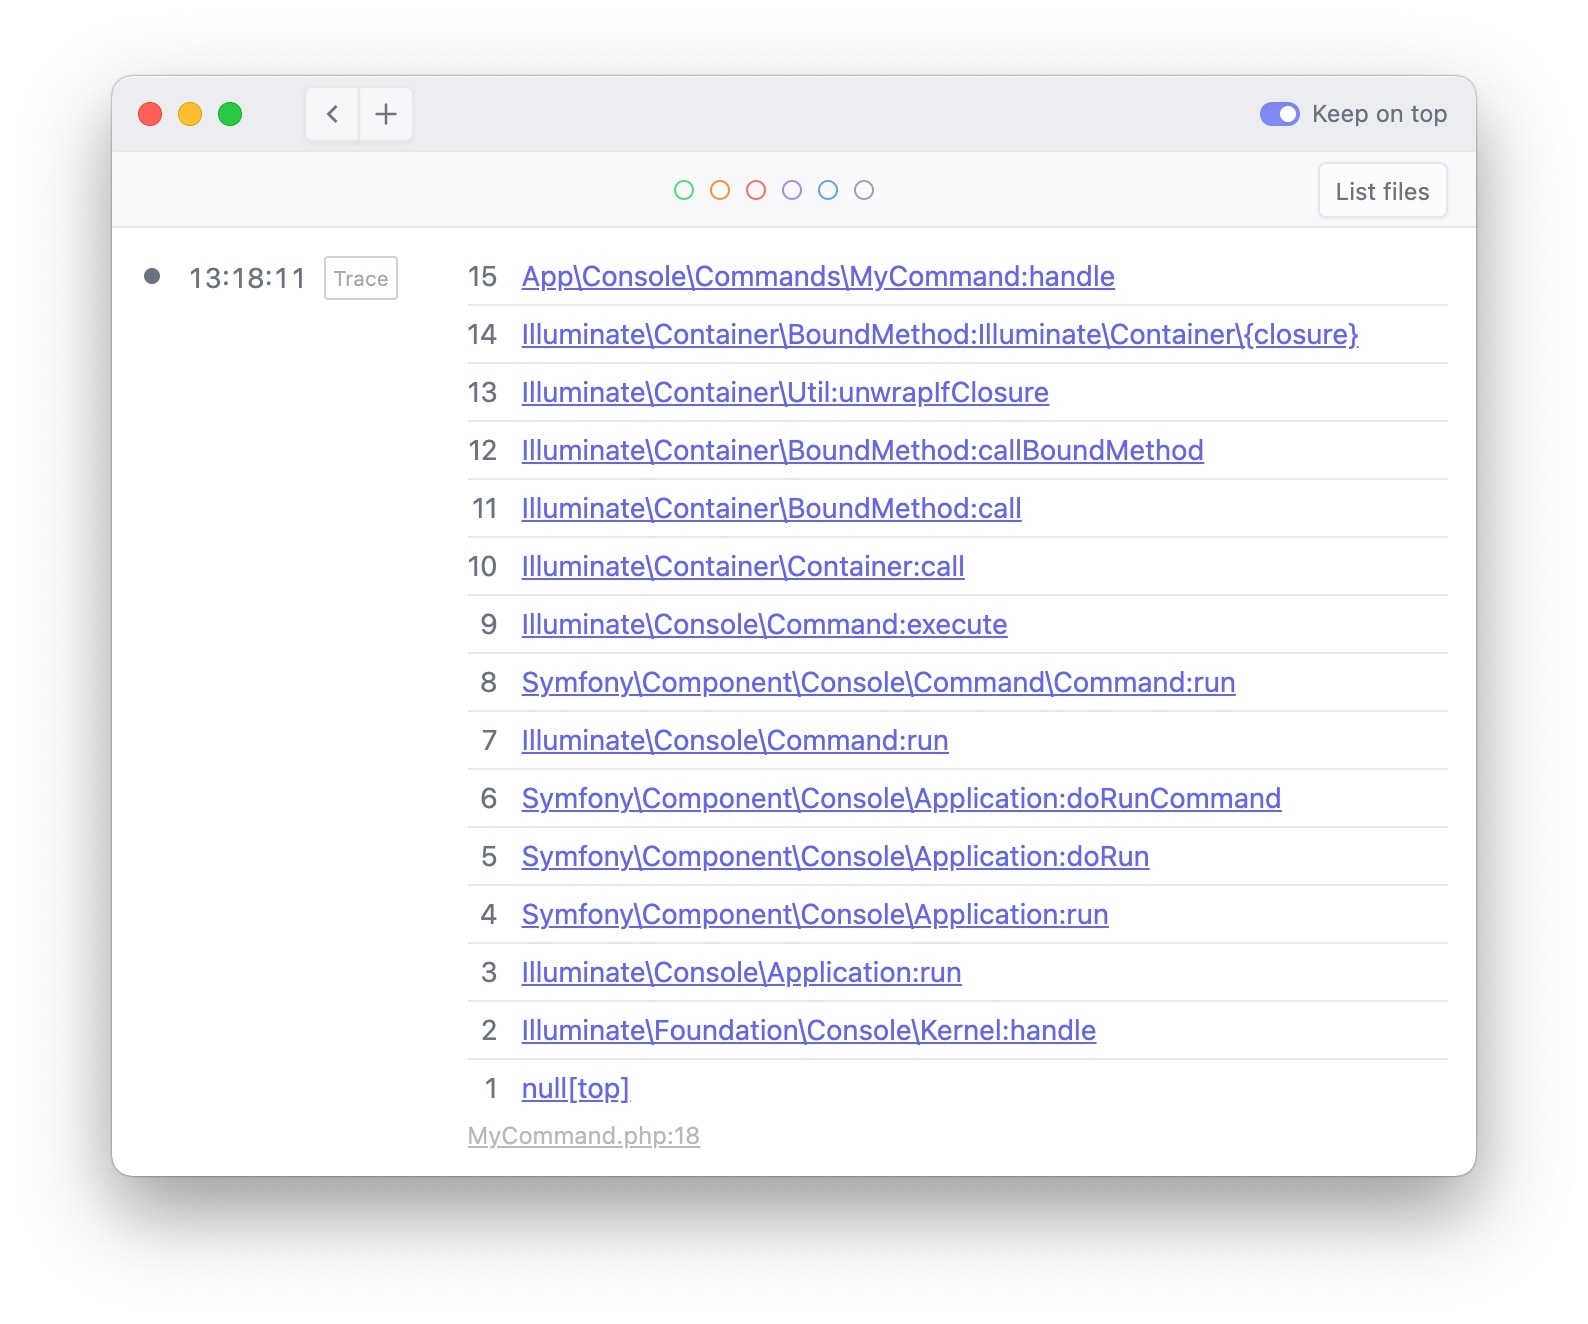This screenshot has height=1324, width=1588.
Task: Filter by the purple color circle
Action: pos(792,190)
